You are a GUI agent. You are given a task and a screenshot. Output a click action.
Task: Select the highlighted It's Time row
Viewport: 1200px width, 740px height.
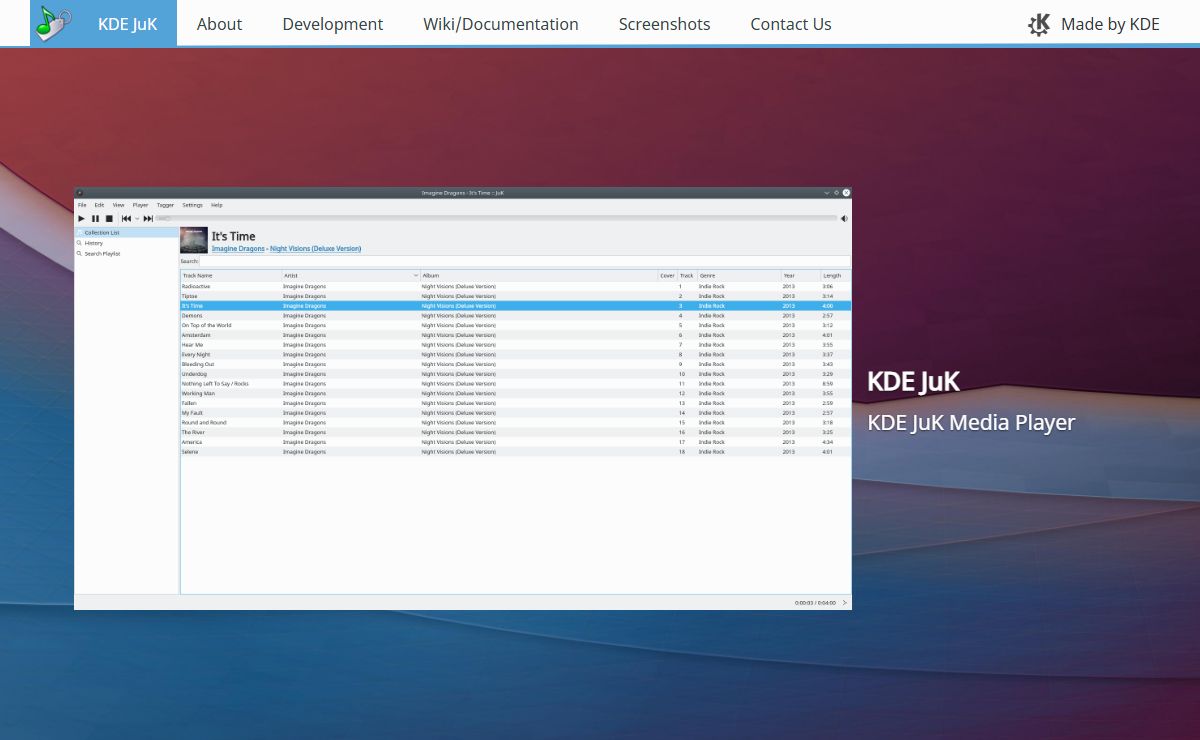pyautogui.click(x=516, y=306)
